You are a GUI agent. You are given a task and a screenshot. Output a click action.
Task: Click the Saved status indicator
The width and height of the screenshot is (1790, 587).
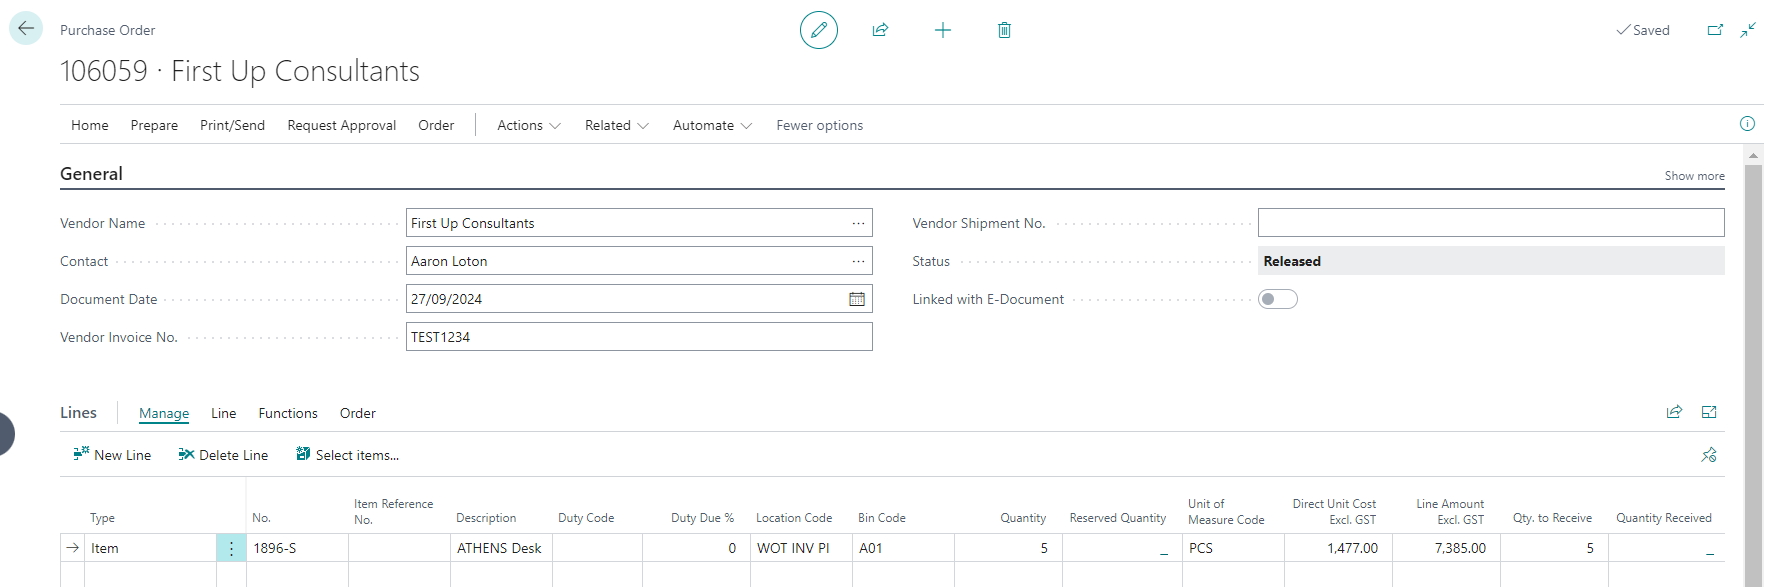(x=1643, y=30)
